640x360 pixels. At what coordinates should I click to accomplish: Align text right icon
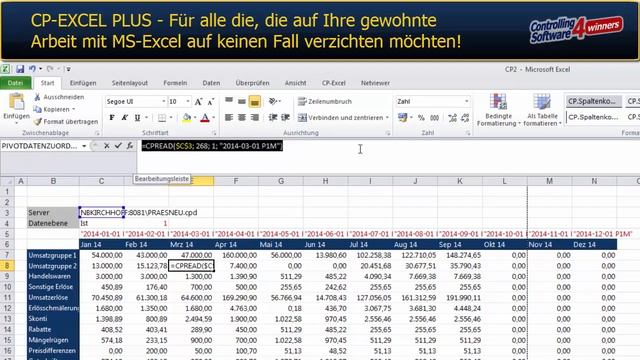(x=255, y=118)
